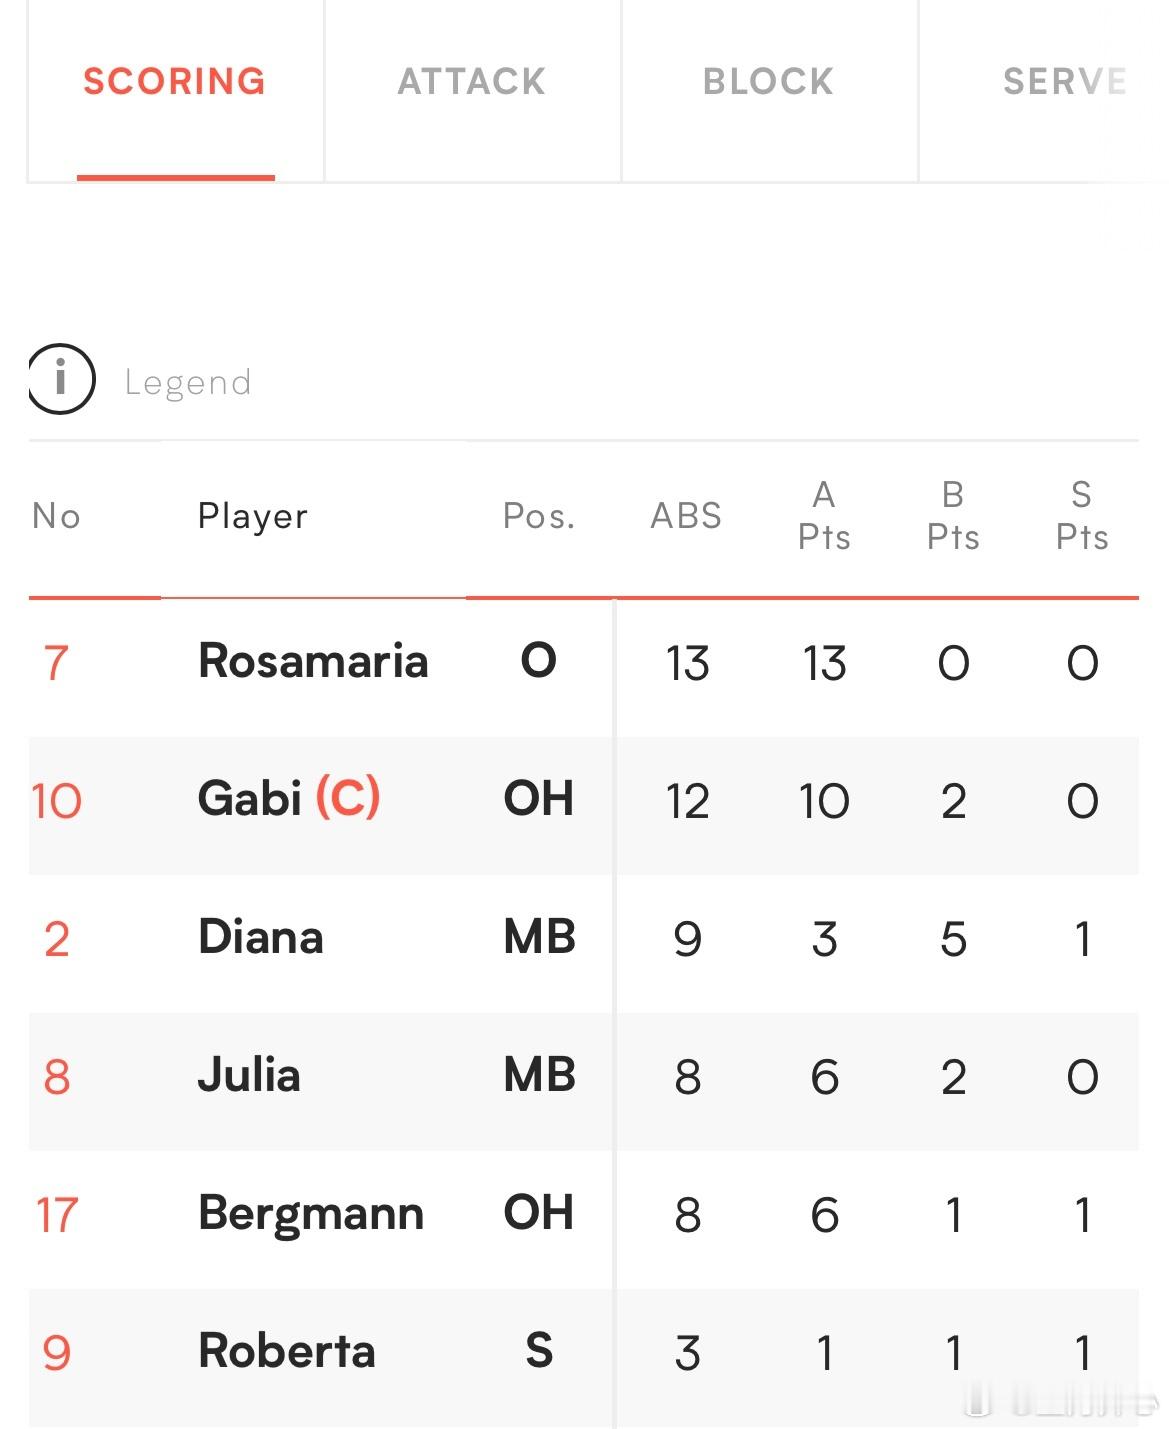Sort by the A Pts column header
Image resolution: width=1169 pixels, height=1429 pixels.
[x=824, y=516]
